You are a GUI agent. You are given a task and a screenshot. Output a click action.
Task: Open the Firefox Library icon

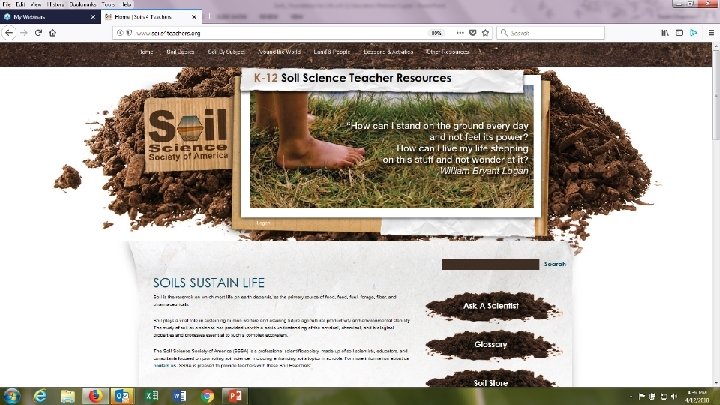pyautogui.click(x=665, y=33)
